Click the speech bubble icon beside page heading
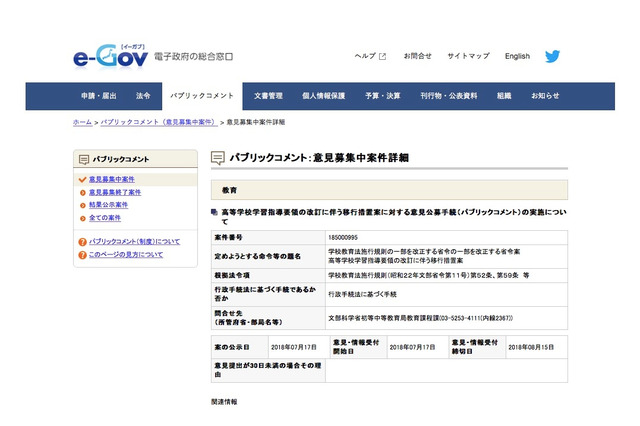 (218, 158)
